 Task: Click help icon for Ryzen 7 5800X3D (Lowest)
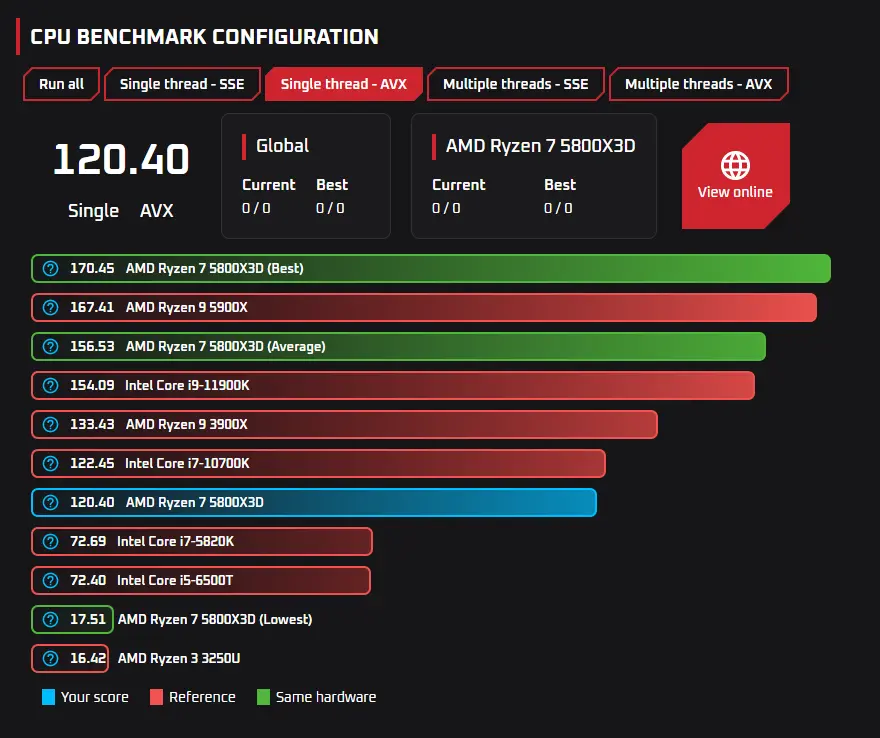pos(51,620)
